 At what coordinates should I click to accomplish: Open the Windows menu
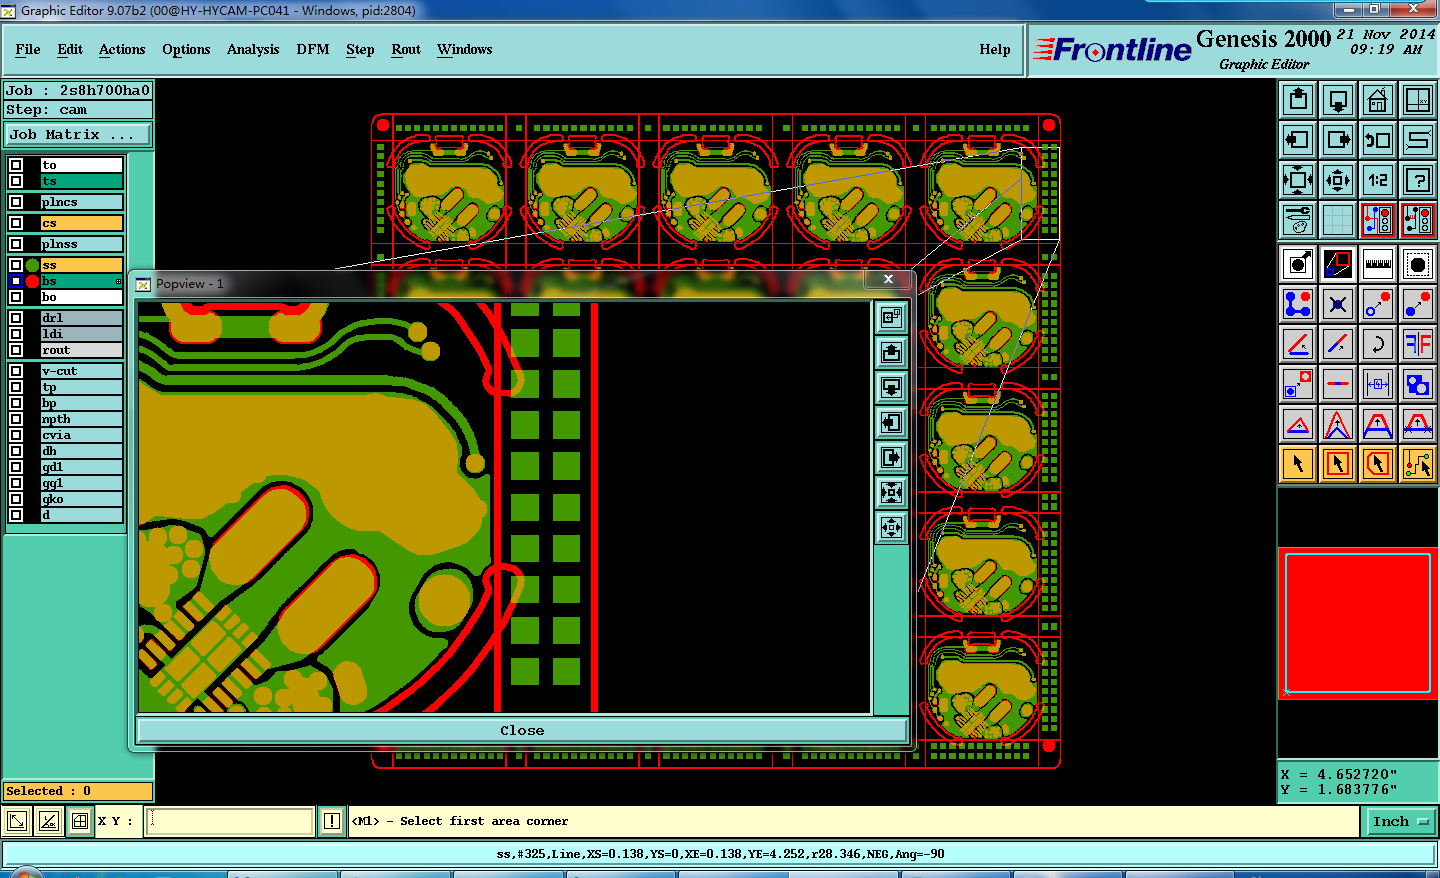[464, 49]
